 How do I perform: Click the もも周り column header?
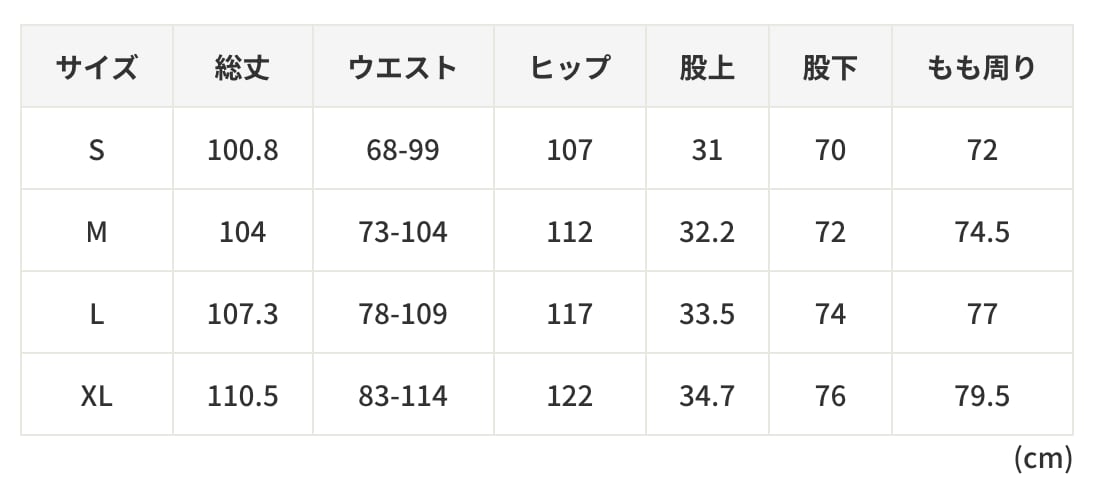(x=982, y=67)
